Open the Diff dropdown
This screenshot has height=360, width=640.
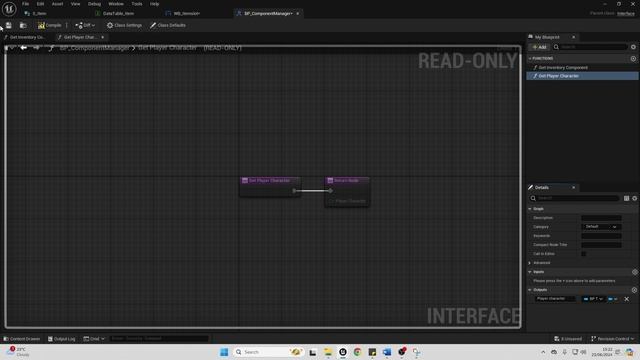click(x=85, y=25)
